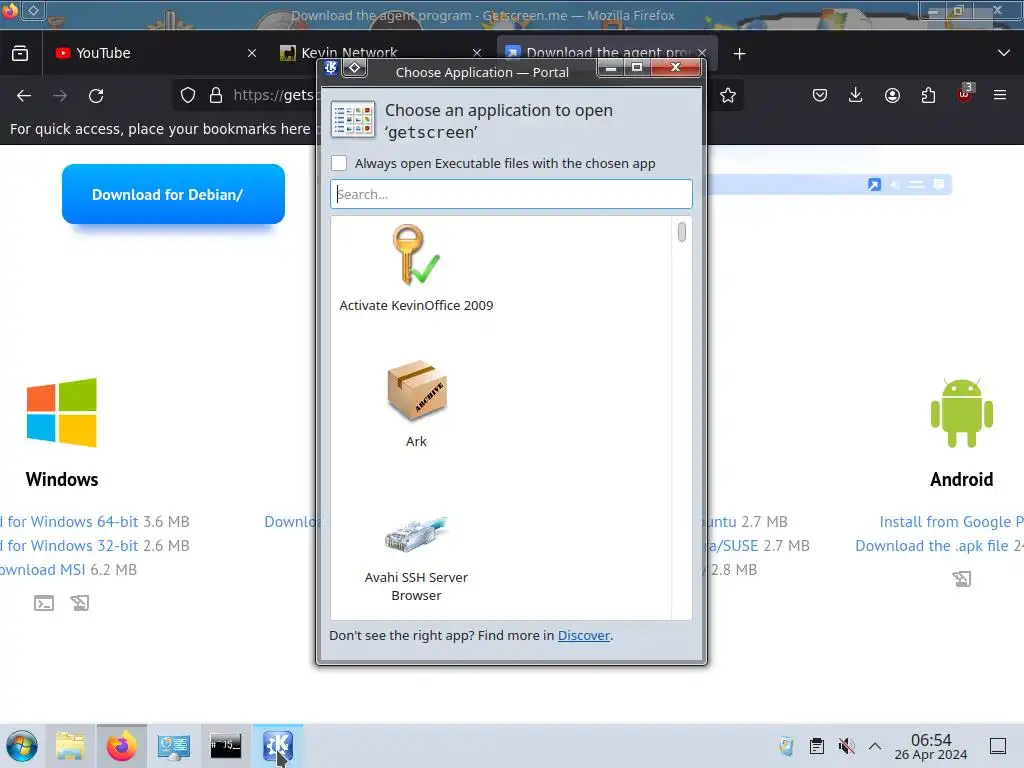
Task: Click the Android robot logo
Action: pyautogui.click(x=961, y=413)
